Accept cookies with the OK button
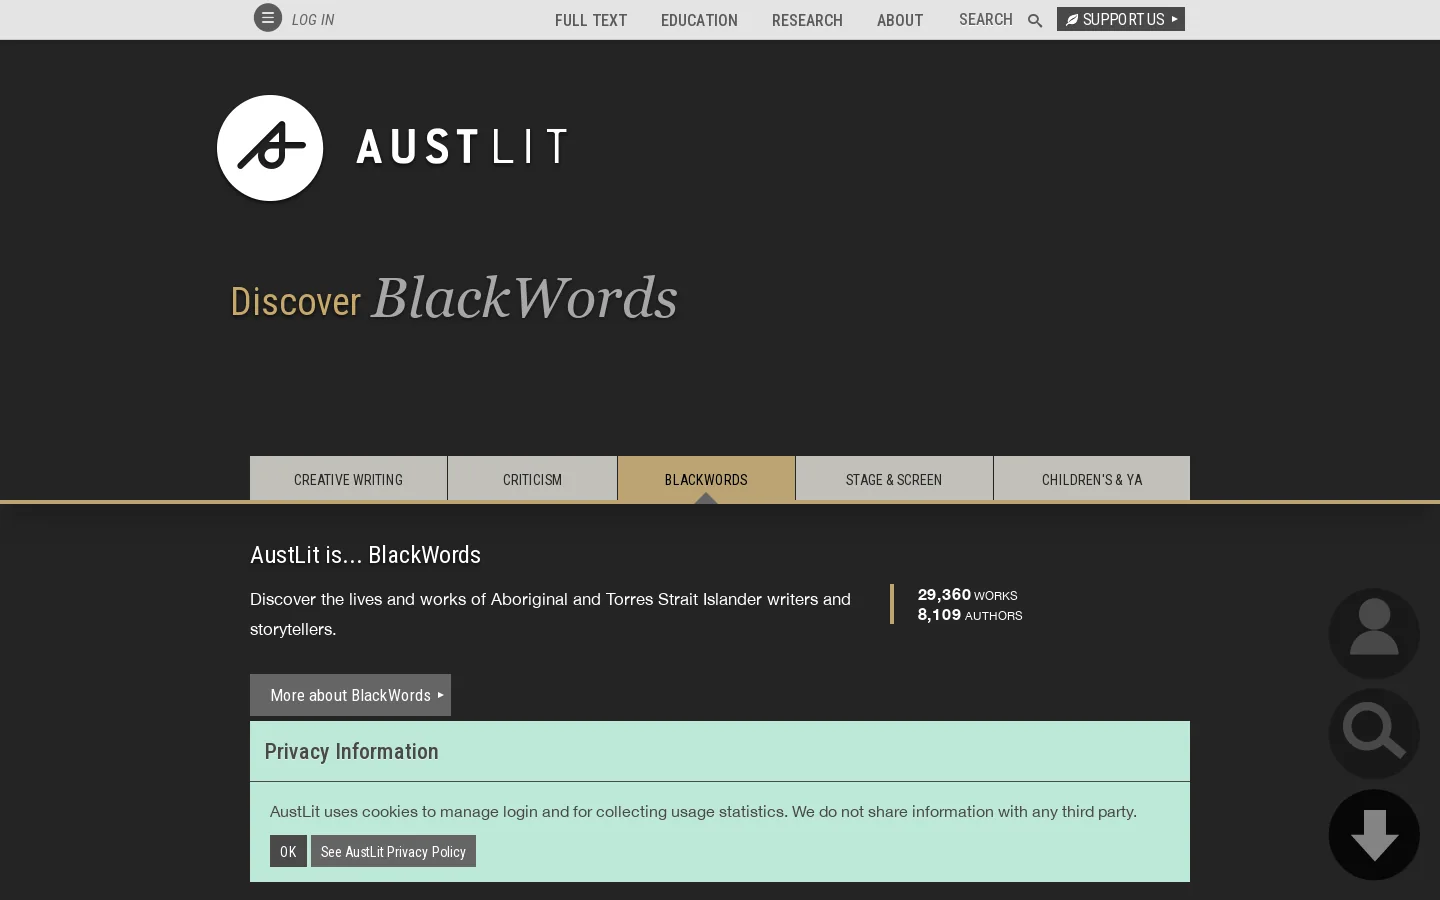The image size is (1440, 900). [x=288, y=851]
